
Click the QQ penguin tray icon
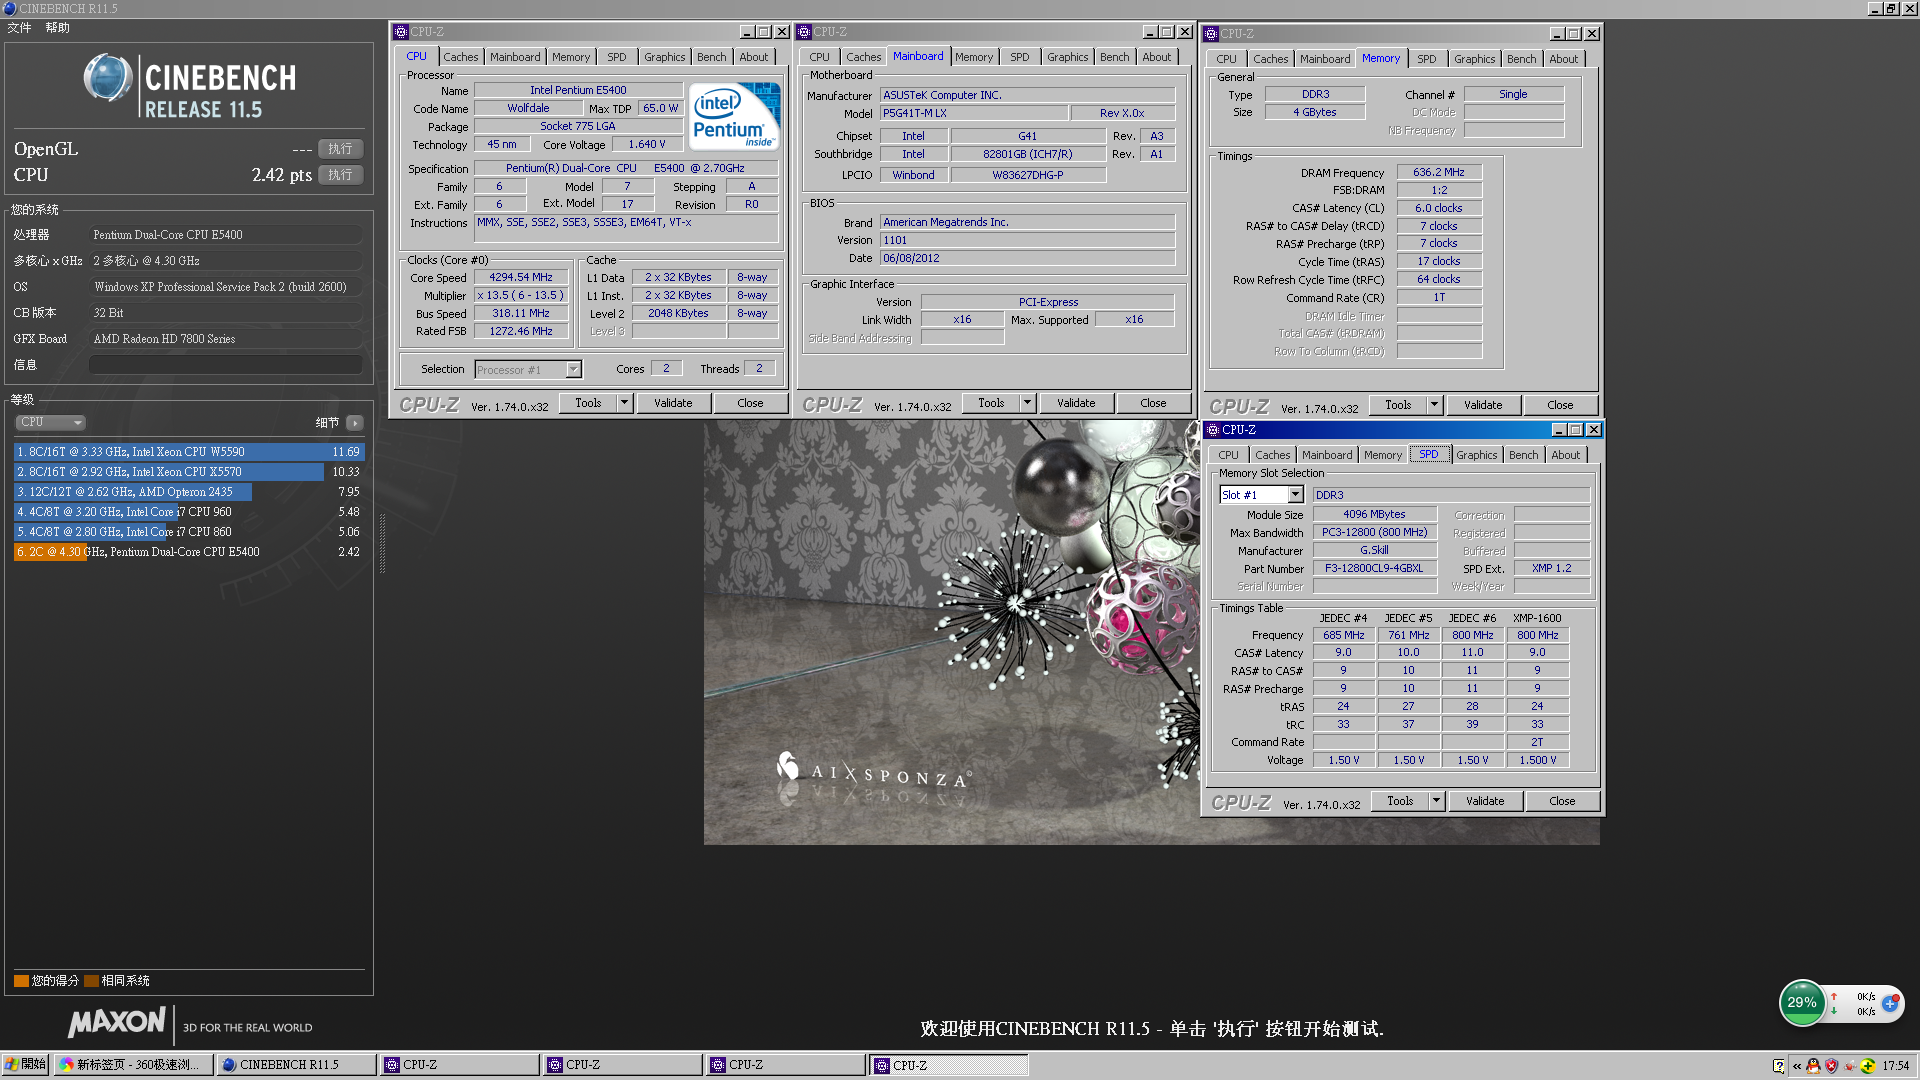point(1813,1065)
